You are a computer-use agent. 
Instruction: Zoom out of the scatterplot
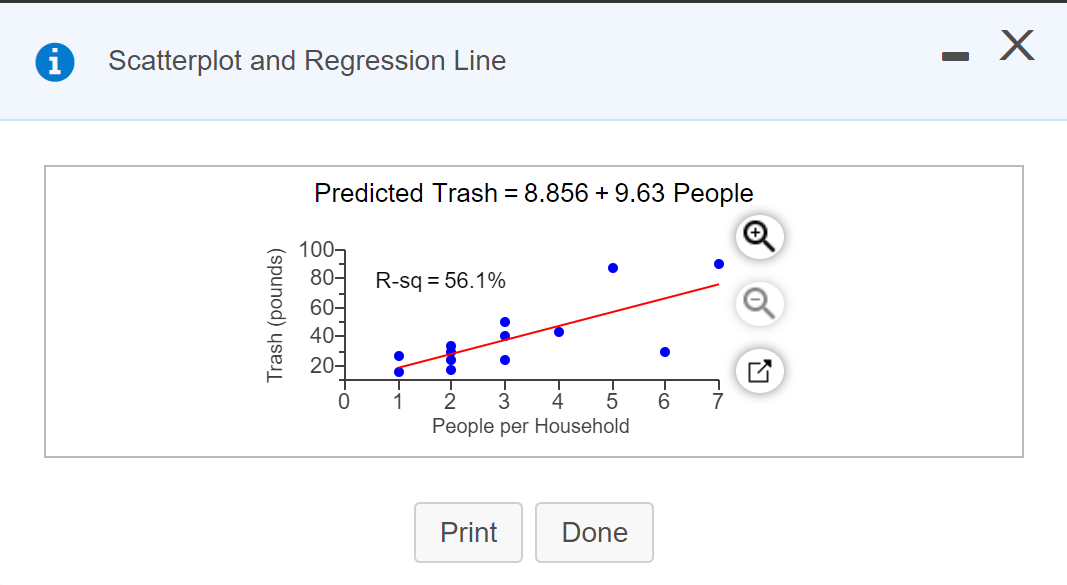coord(759,303)
